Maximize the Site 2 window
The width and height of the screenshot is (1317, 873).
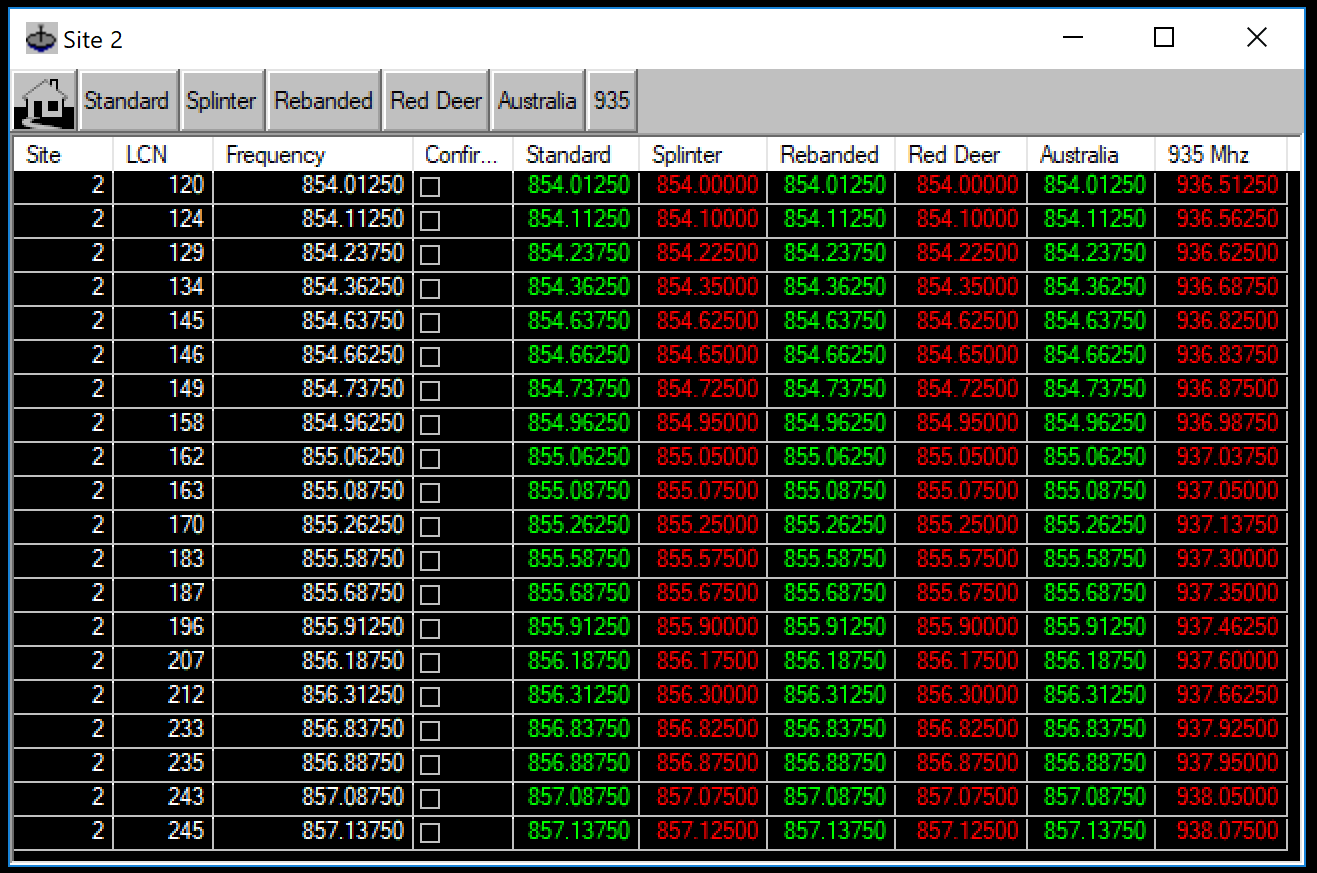pos(1164,38)
